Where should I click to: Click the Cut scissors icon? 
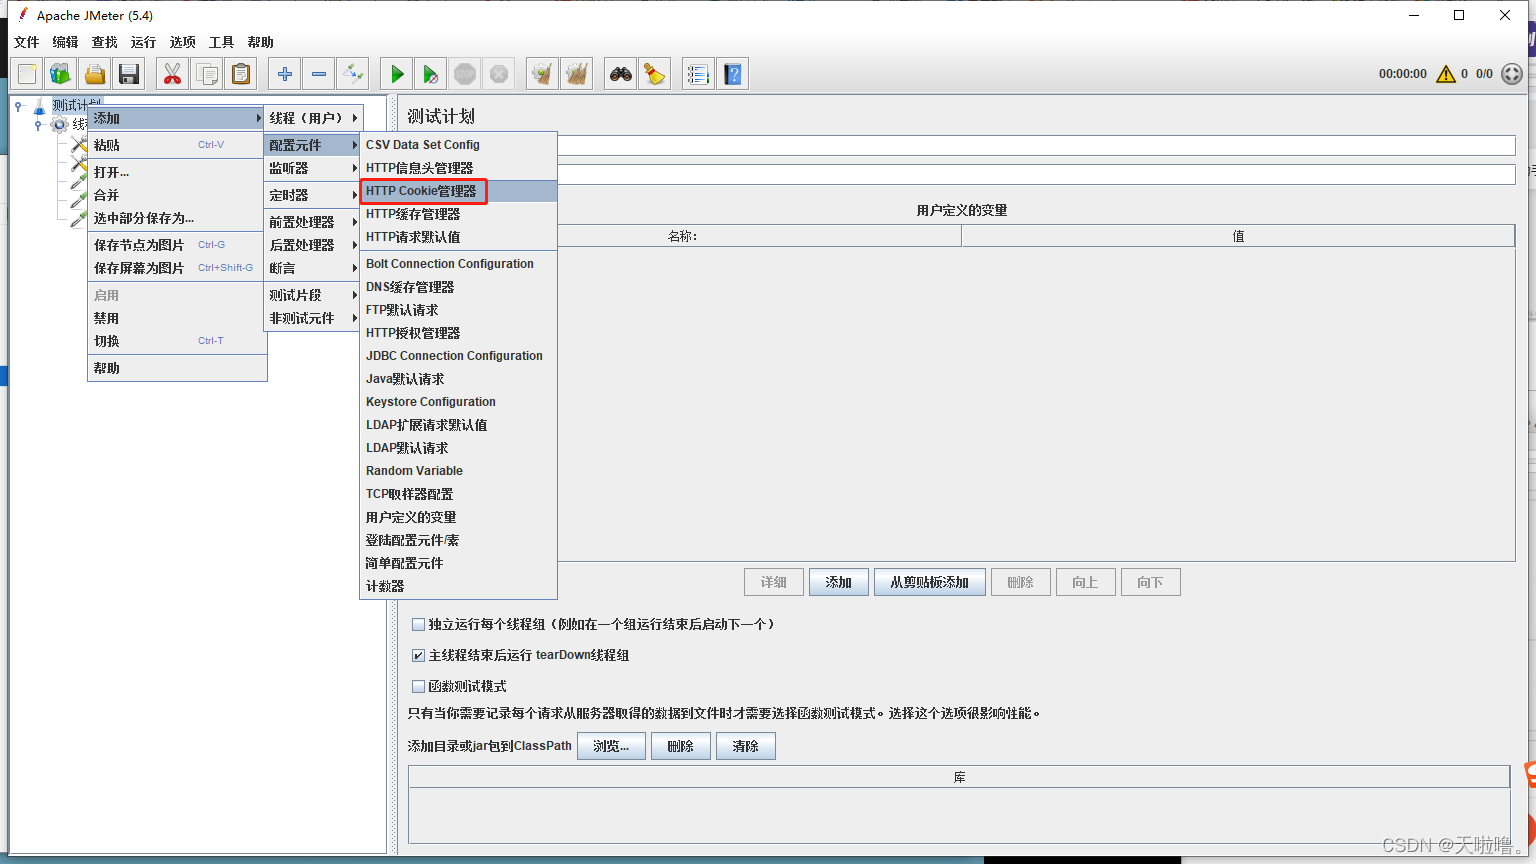click(173, 74)
